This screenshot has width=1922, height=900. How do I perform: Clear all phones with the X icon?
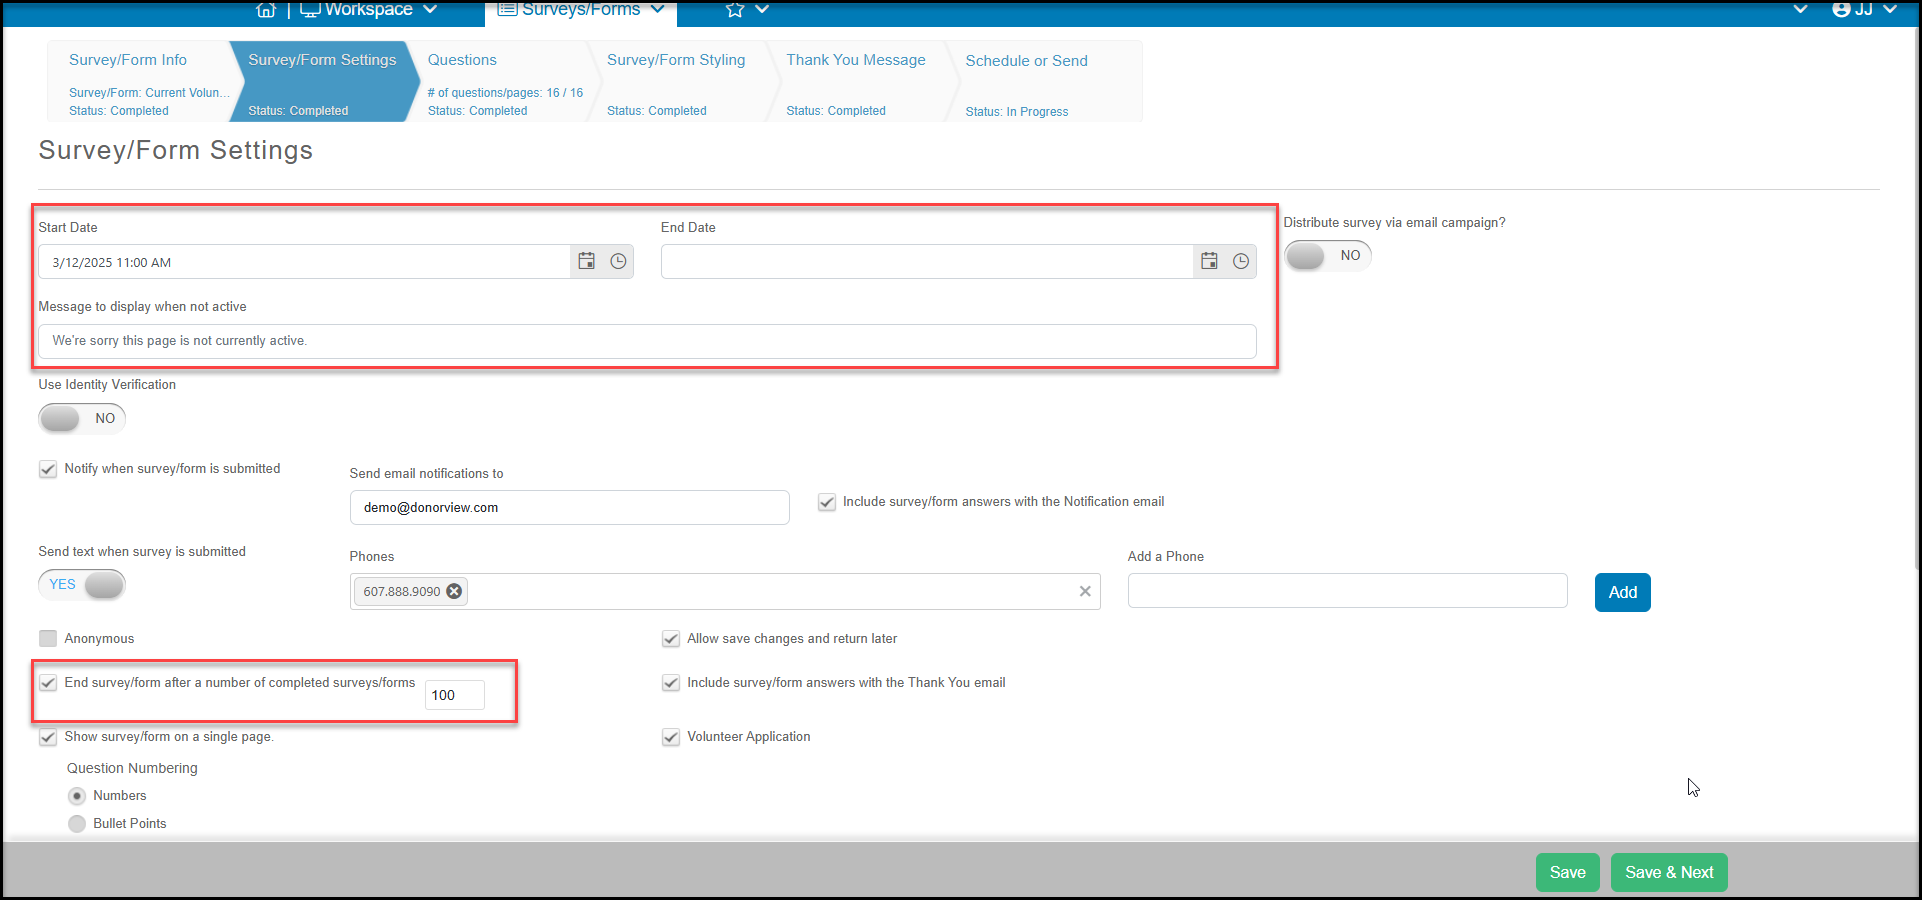coord(1085,591)
